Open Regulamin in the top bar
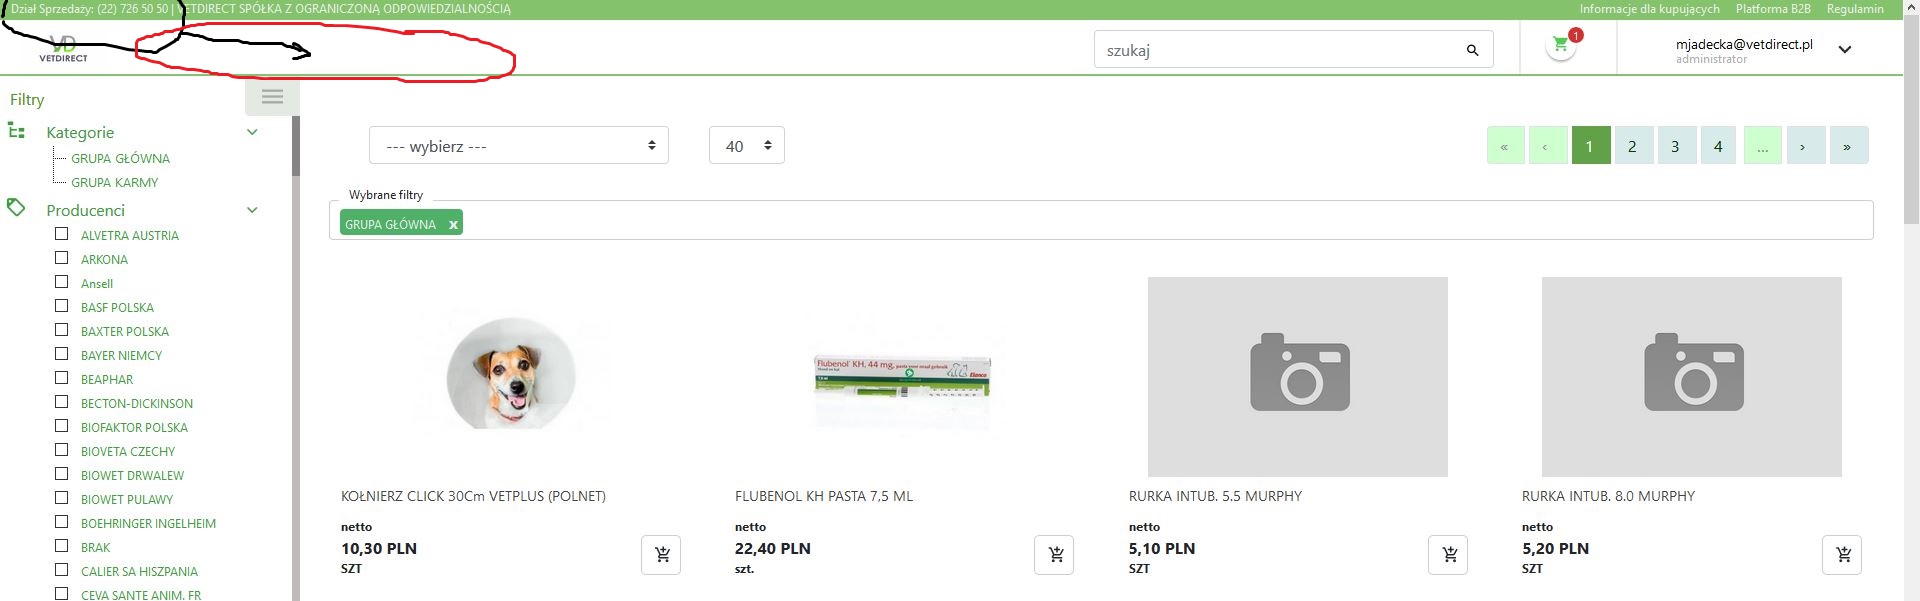Viewport: 1920px width, 601px height. click(x=1854, y=9)
